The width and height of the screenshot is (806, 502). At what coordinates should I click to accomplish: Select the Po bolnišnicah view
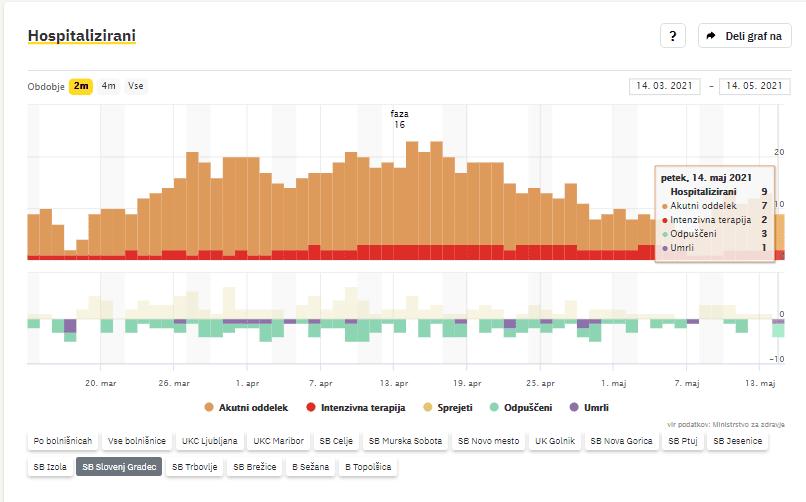pos(63,440)
